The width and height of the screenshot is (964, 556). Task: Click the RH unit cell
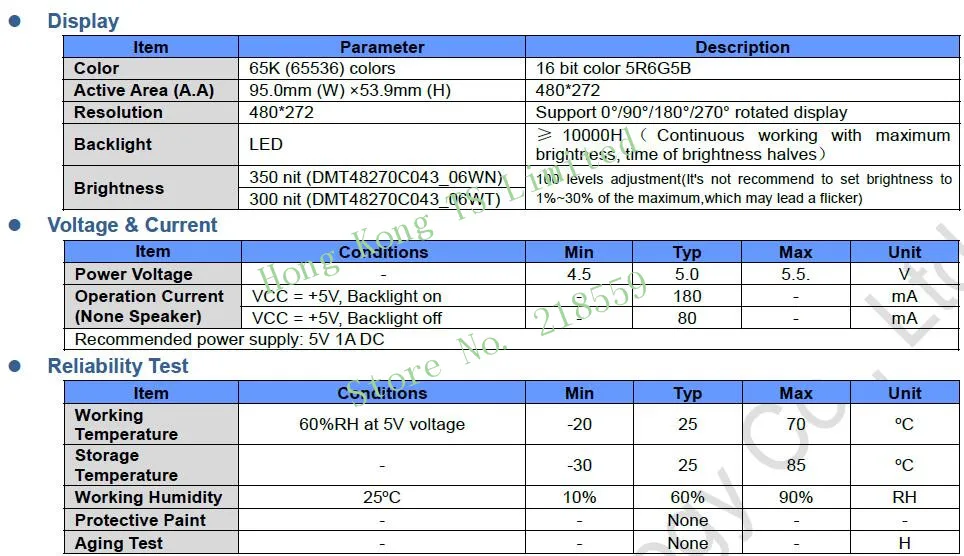[904, 497]
